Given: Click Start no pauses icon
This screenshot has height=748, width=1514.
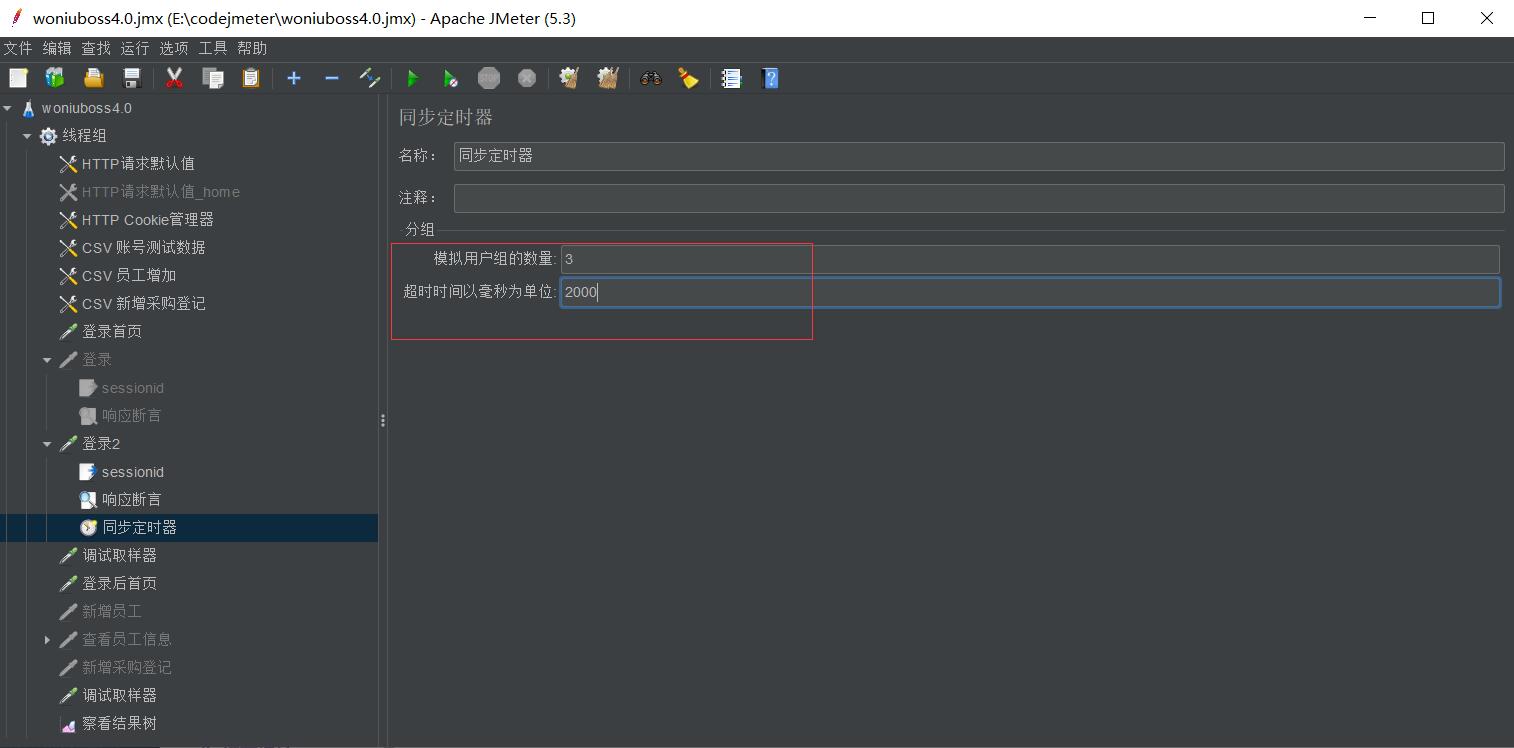Looking at the screenshot, I should [x=451, y=78].
